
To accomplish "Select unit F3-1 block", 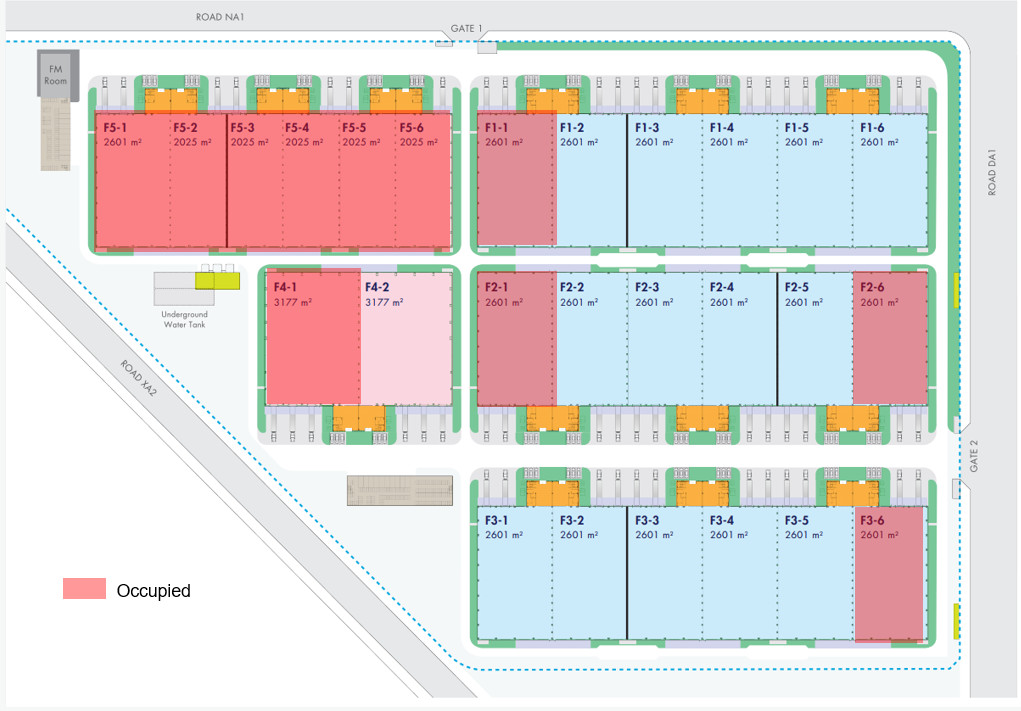I will tap(514, 574).
